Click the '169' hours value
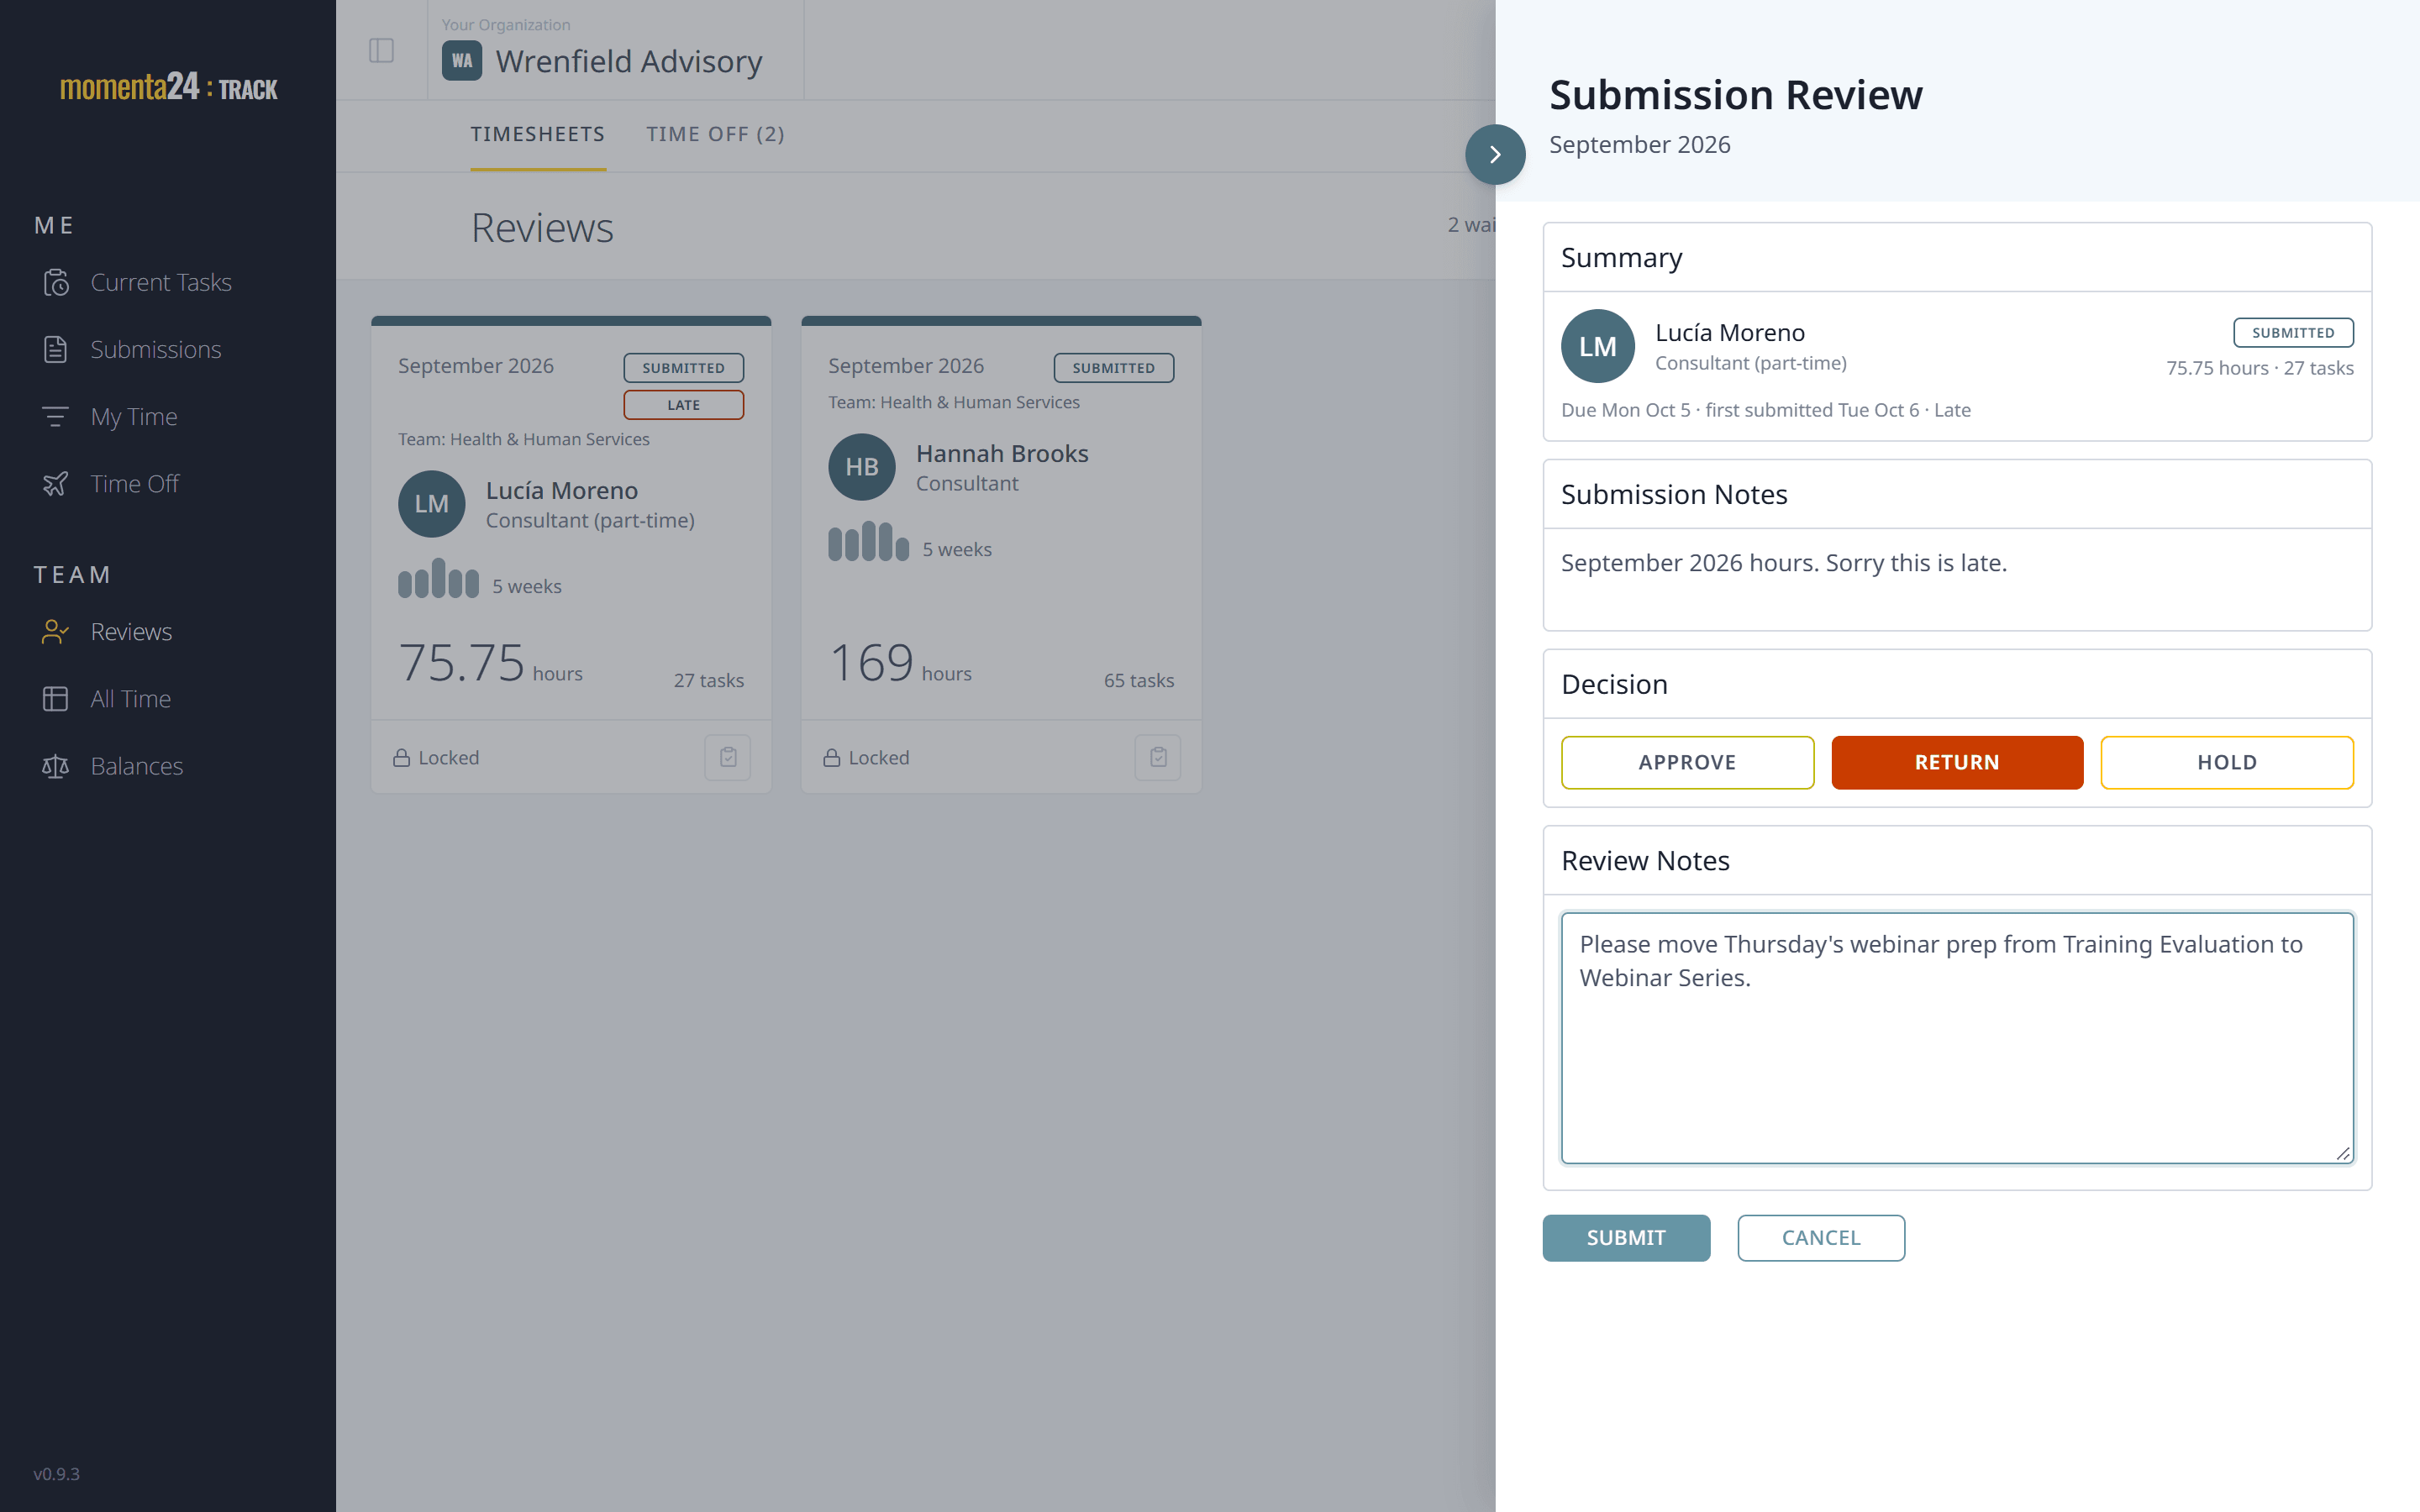This screenshot has height=1512, width=2420. point(871,663)
